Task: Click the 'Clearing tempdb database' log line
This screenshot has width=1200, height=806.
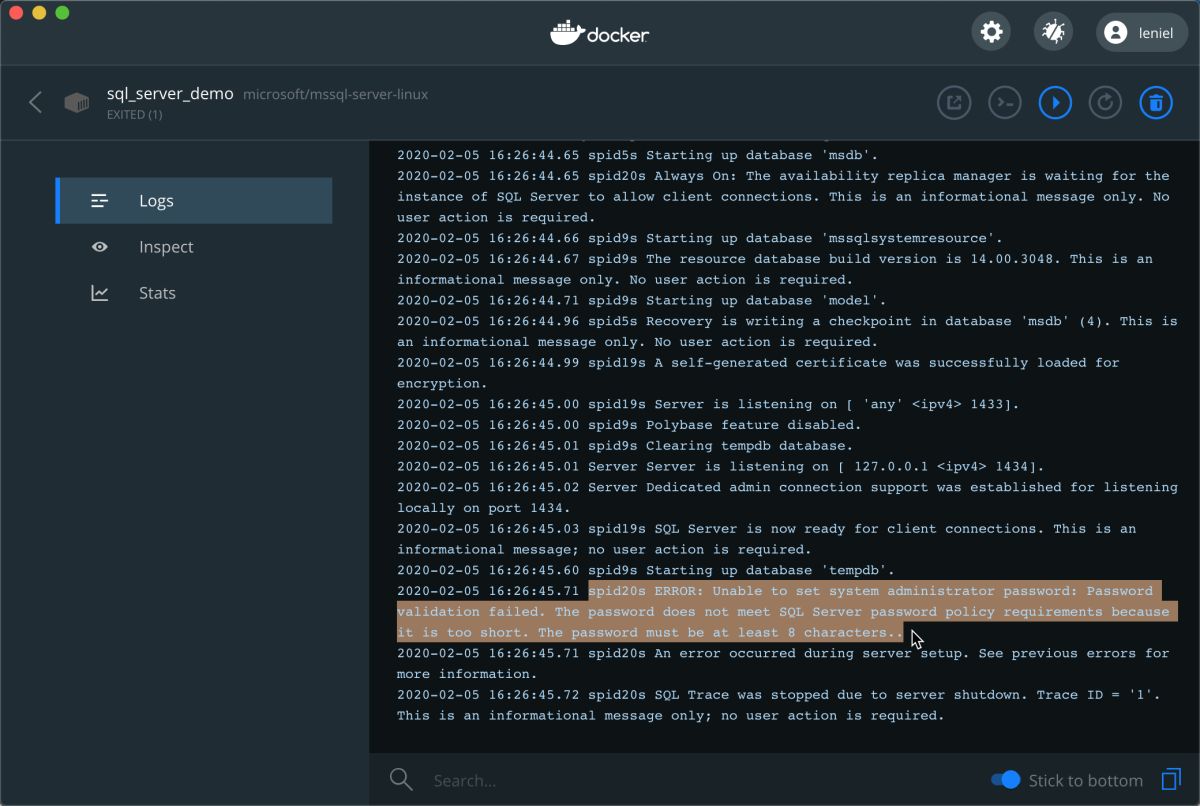Action: (625, 446)
